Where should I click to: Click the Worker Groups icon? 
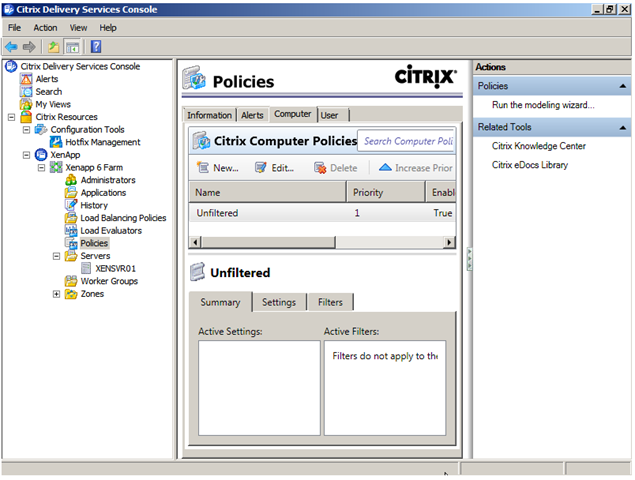click(71, 281)
